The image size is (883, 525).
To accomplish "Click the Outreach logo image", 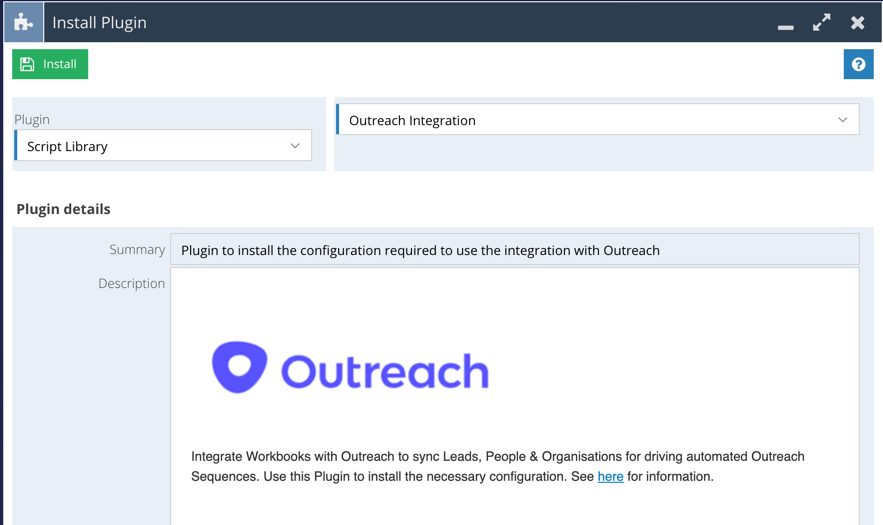I will [x=350, y=367].
